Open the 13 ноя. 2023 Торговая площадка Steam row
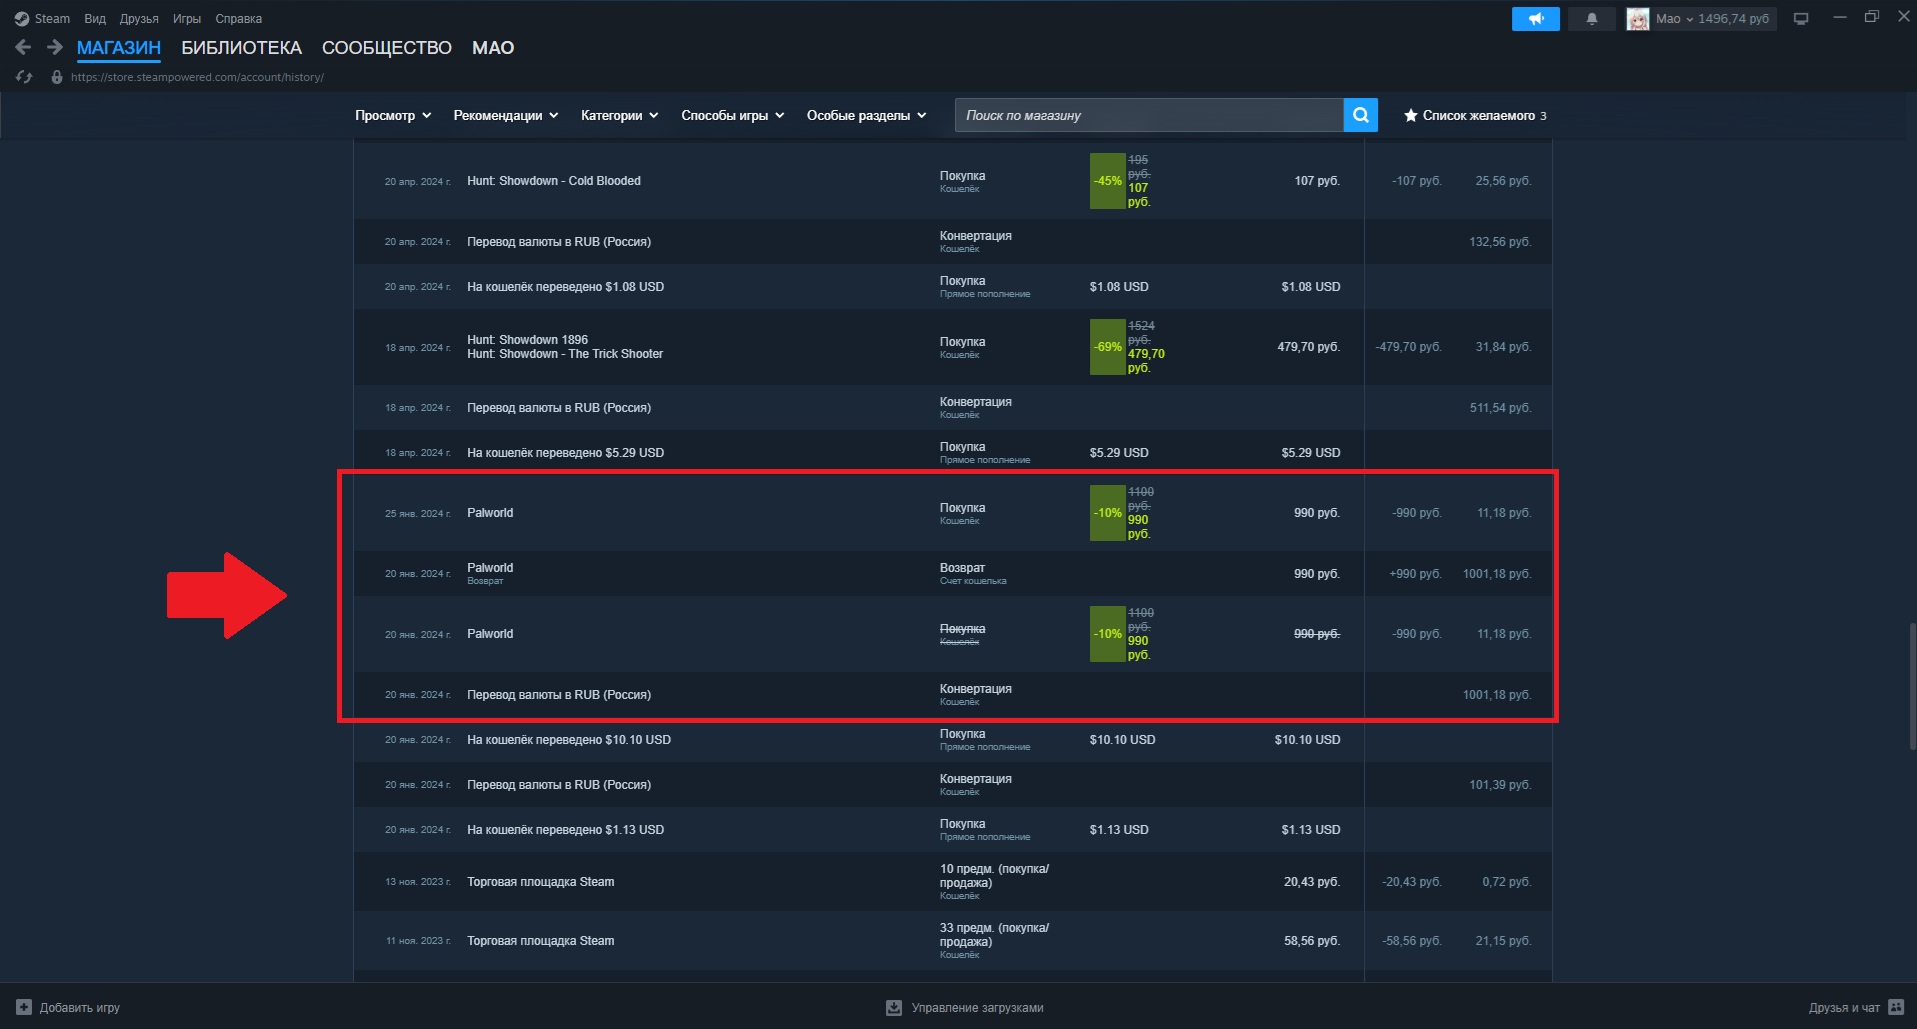Viewport: 1917px width, 1029px height. (x=953, y=882)
